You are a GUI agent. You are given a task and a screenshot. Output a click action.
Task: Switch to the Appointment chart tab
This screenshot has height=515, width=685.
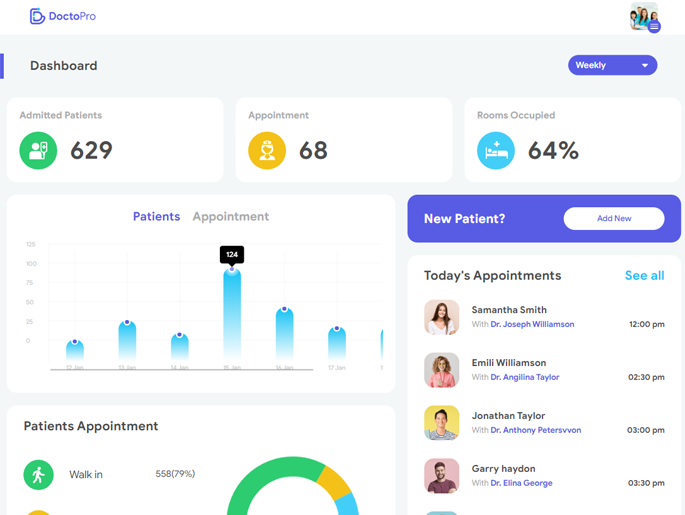tap(231, 217)
